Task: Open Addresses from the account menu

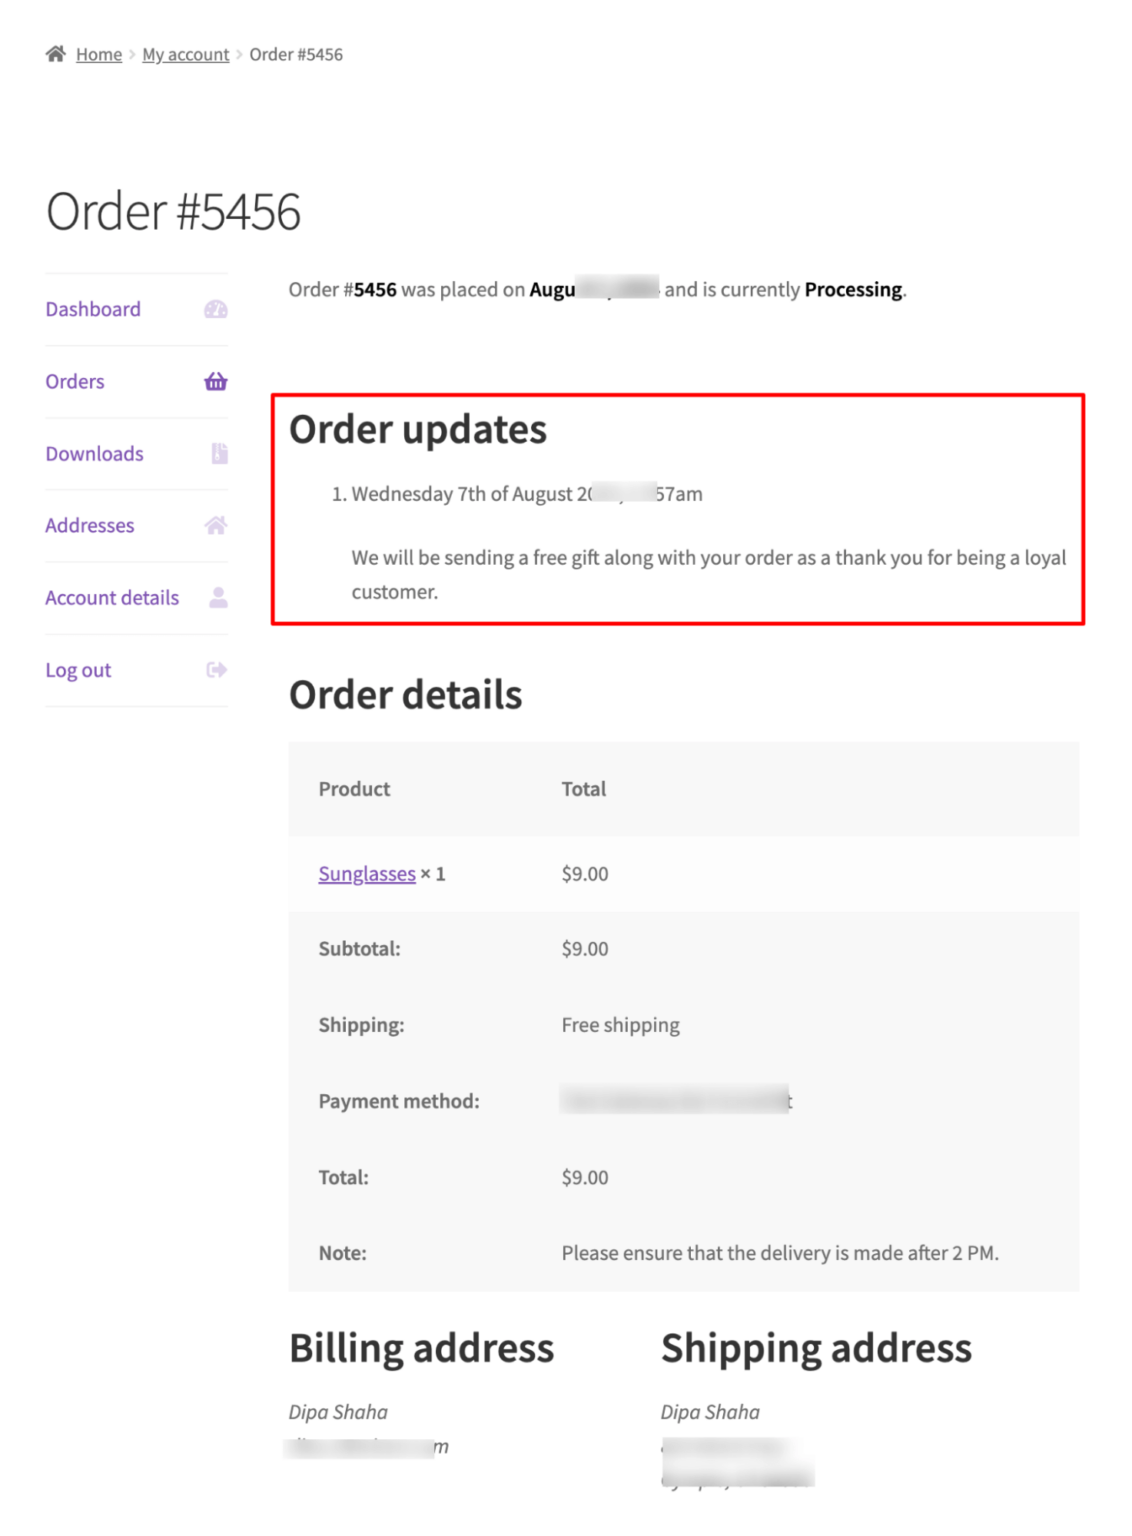Action: 90,525
